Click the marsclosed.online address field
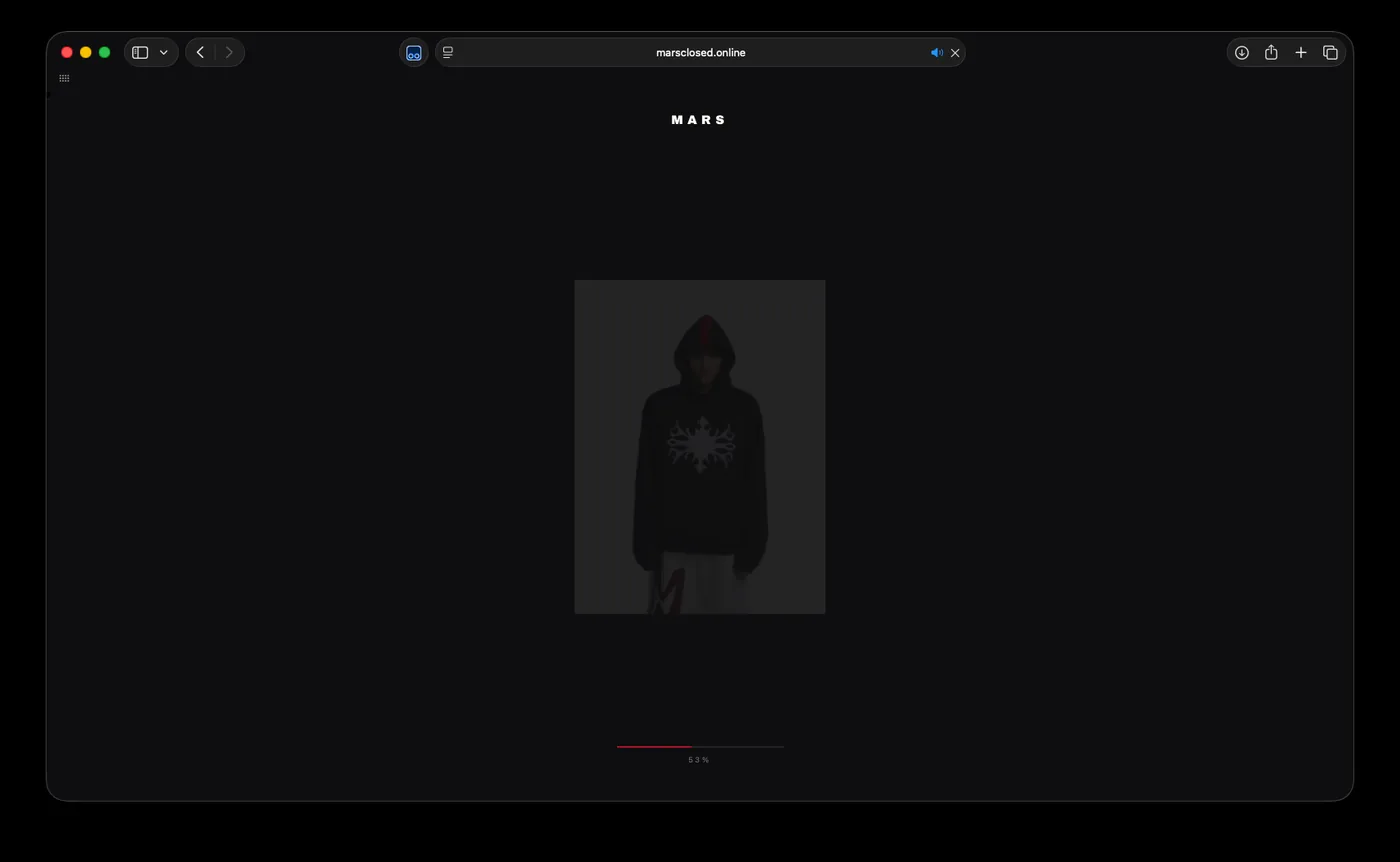This screenshot has height=862, width=1400. click(x=700, y=53)
